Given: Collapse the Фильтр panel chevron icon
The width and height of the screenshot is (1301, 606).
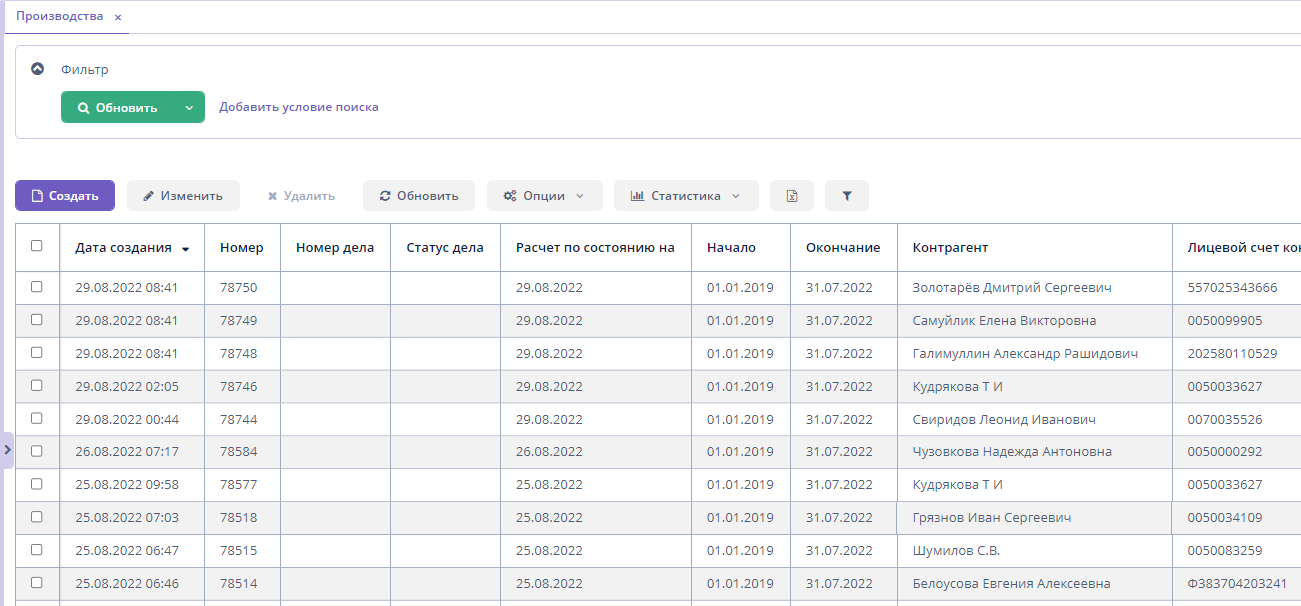Looking at the screenshot, I should (38, 69).
